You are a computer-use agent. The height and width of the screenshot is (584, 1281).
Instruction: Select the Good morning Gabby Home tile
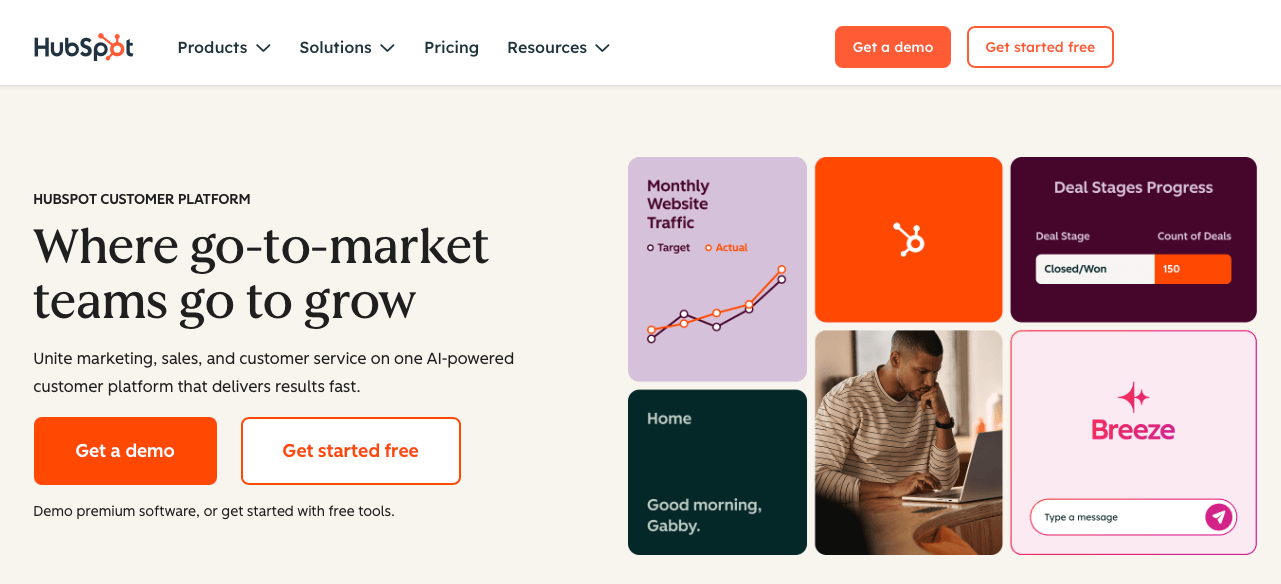pyautogui.click(x=716, y=471)
